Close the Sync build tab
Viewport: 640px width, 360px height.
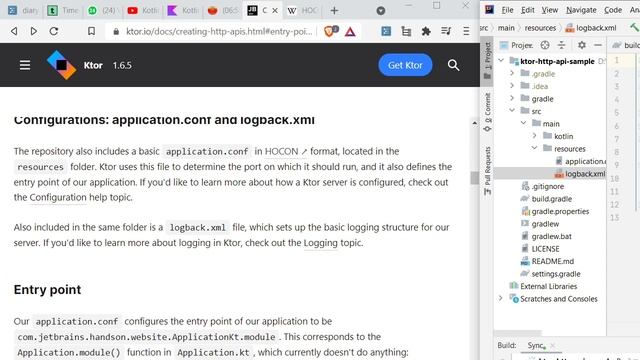click(x=553, y=345)
